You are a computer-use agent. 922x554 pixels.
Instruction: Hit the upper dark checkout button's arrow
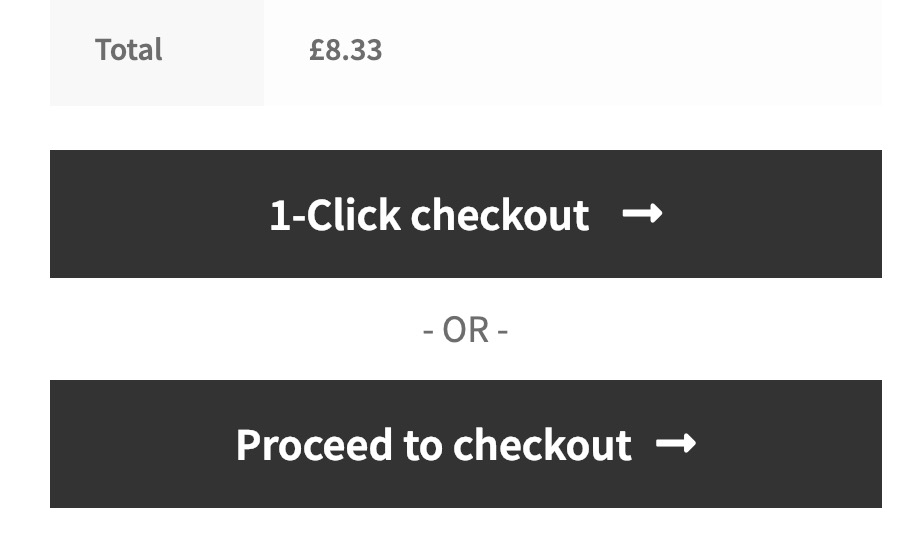coord(642,214)
